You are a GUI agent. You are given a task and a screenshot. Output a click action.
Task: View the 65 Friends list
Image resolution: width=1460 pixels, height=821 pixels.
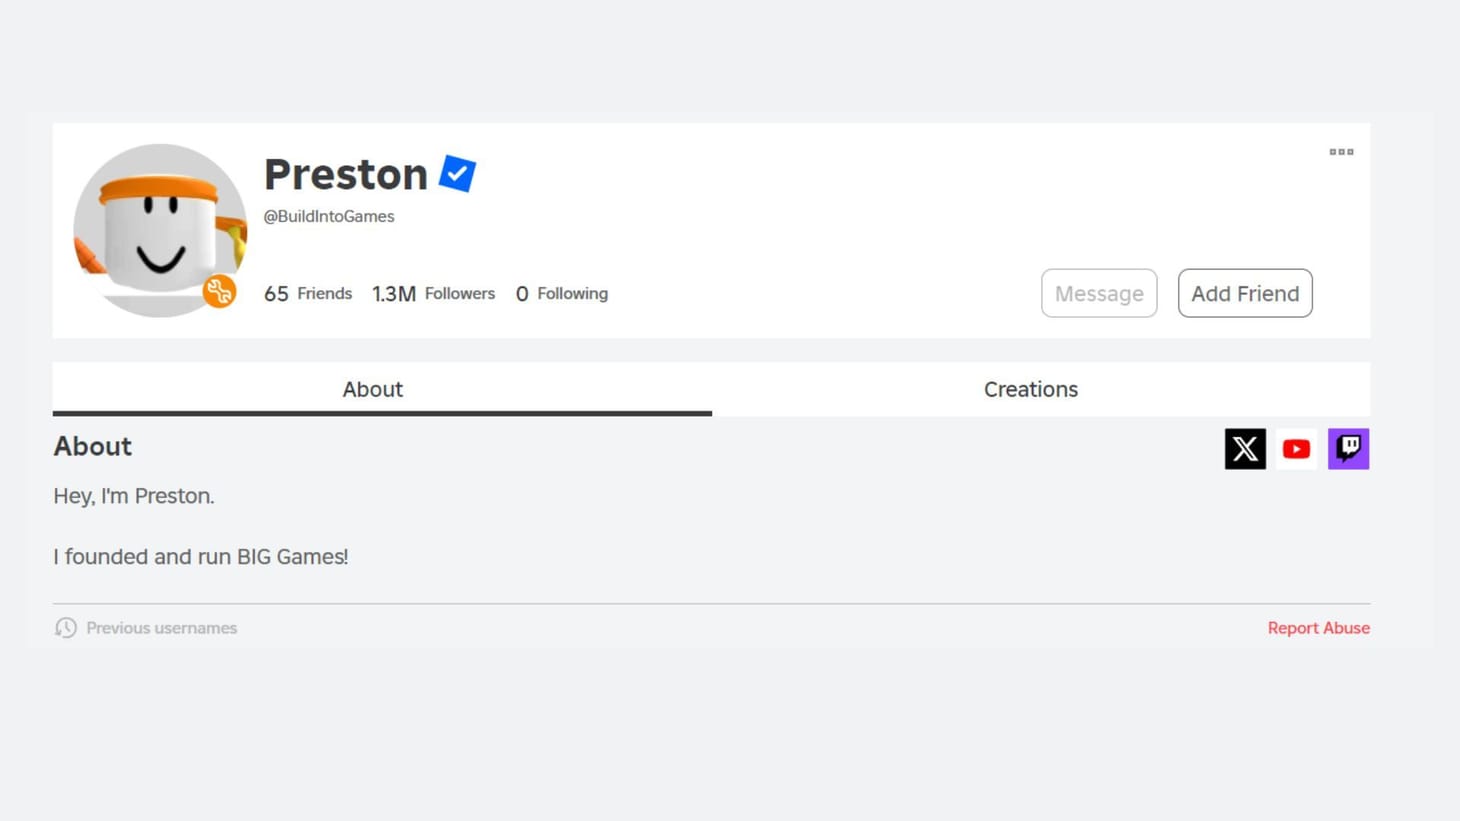click(x=308, y=294)
